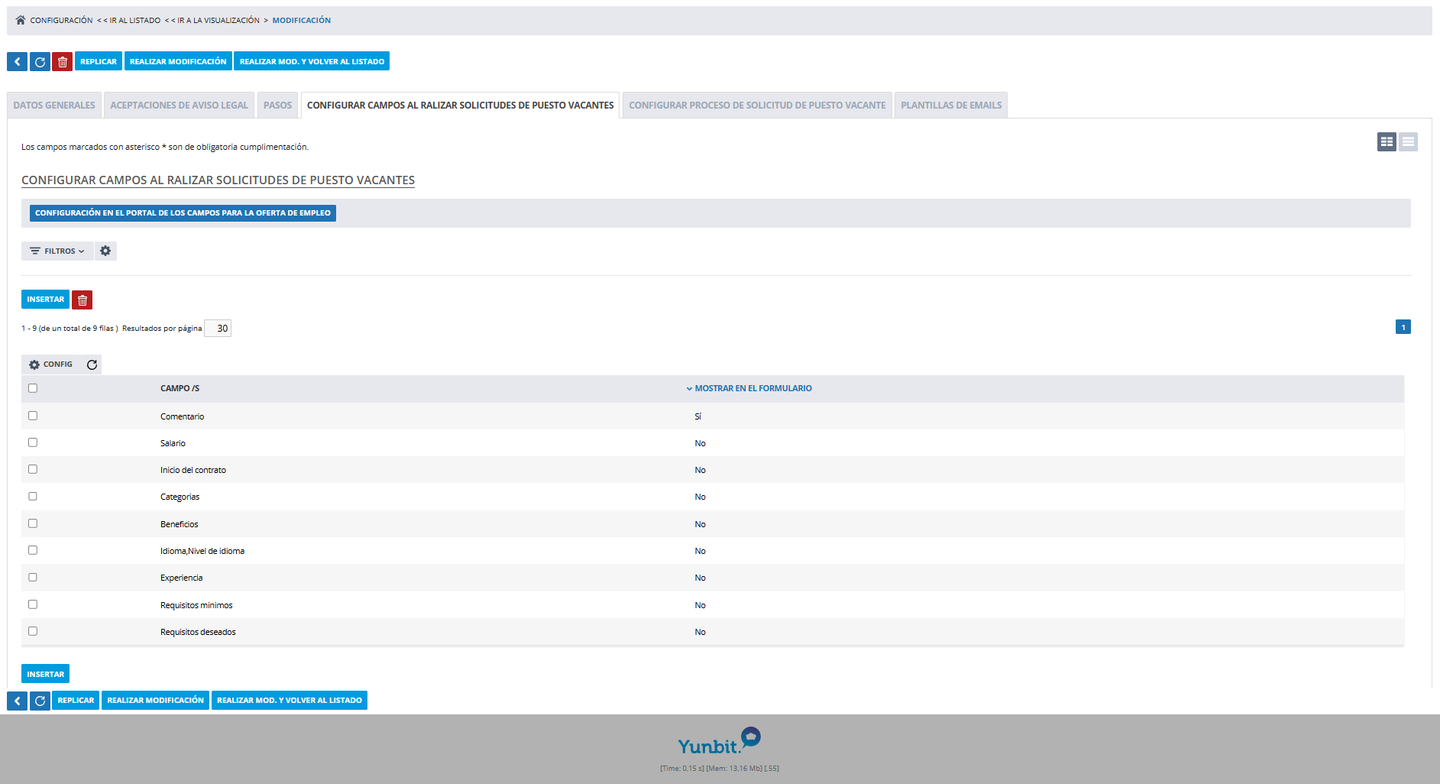Click the bottom back arrow button

coord(17,700)
